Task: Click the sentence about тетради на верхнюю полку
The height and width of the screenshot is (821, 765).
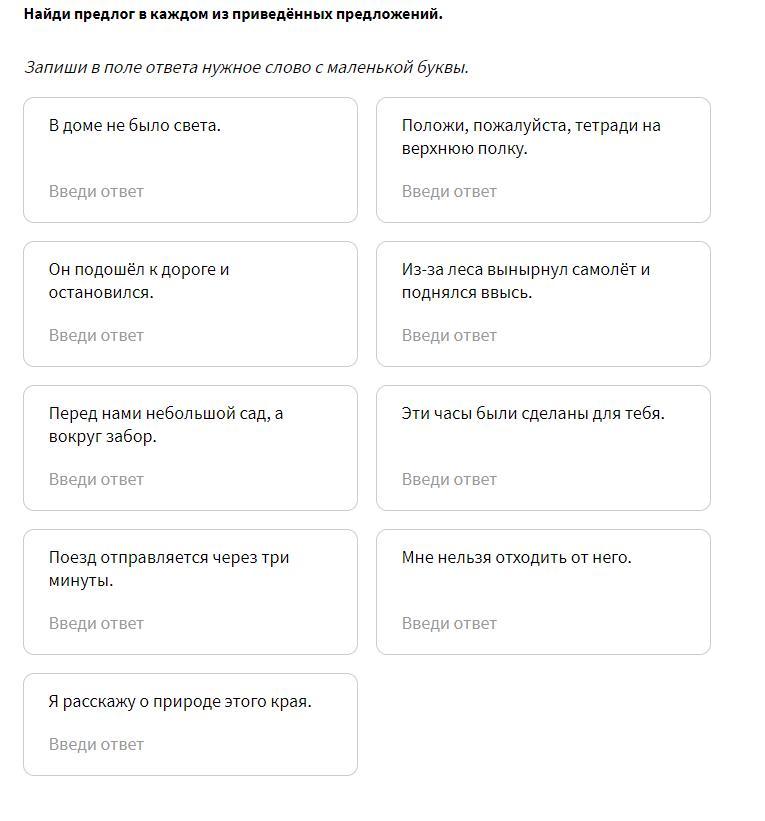Action: pyautogui.click(x=531, y=137)
